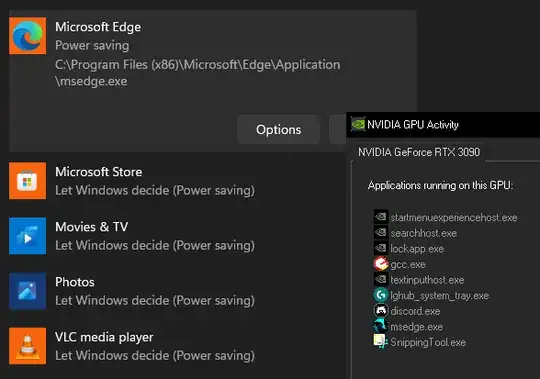Switch to NVIDIA GeForce RTX 3090 tab
540x379 pixels.
419,152
